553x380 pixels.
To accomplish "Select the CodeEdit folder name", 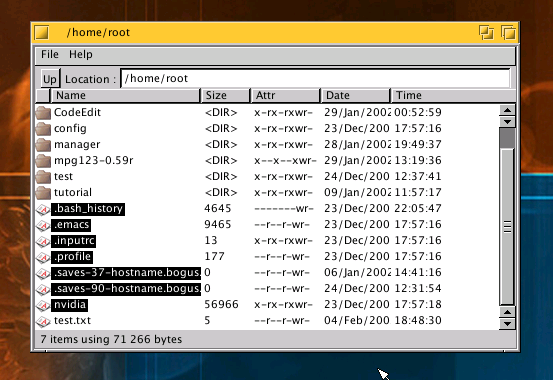I will tap(77, 113).
